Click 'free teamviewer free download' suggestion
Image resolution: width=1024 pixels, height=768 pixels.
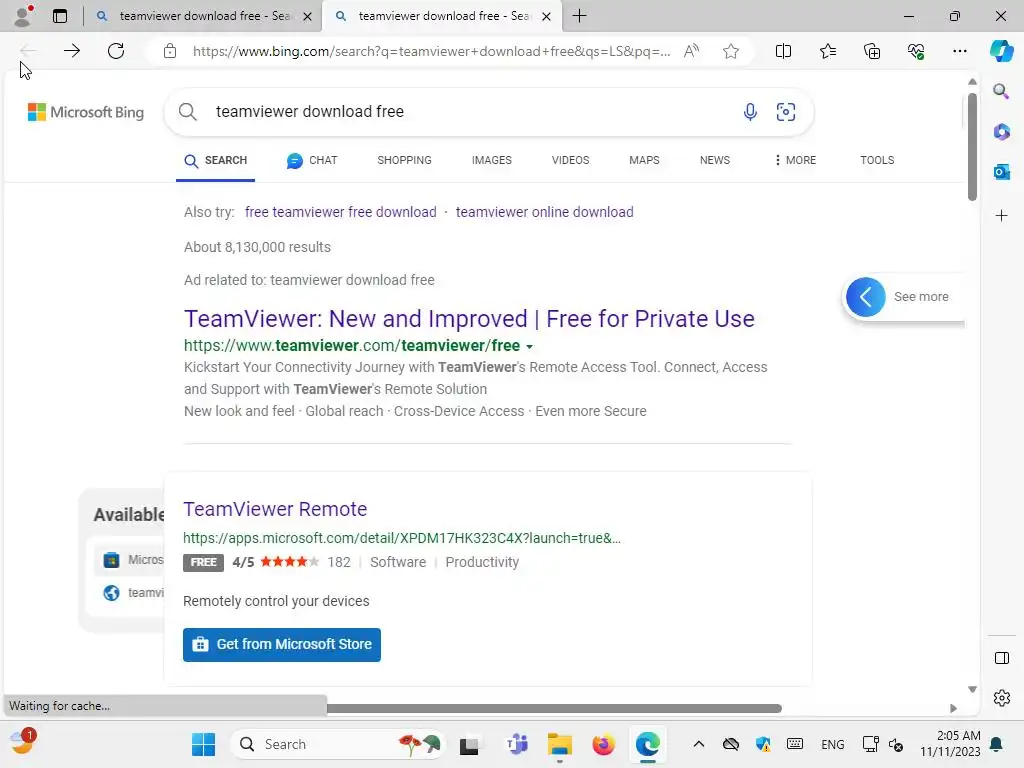[340, 212]
